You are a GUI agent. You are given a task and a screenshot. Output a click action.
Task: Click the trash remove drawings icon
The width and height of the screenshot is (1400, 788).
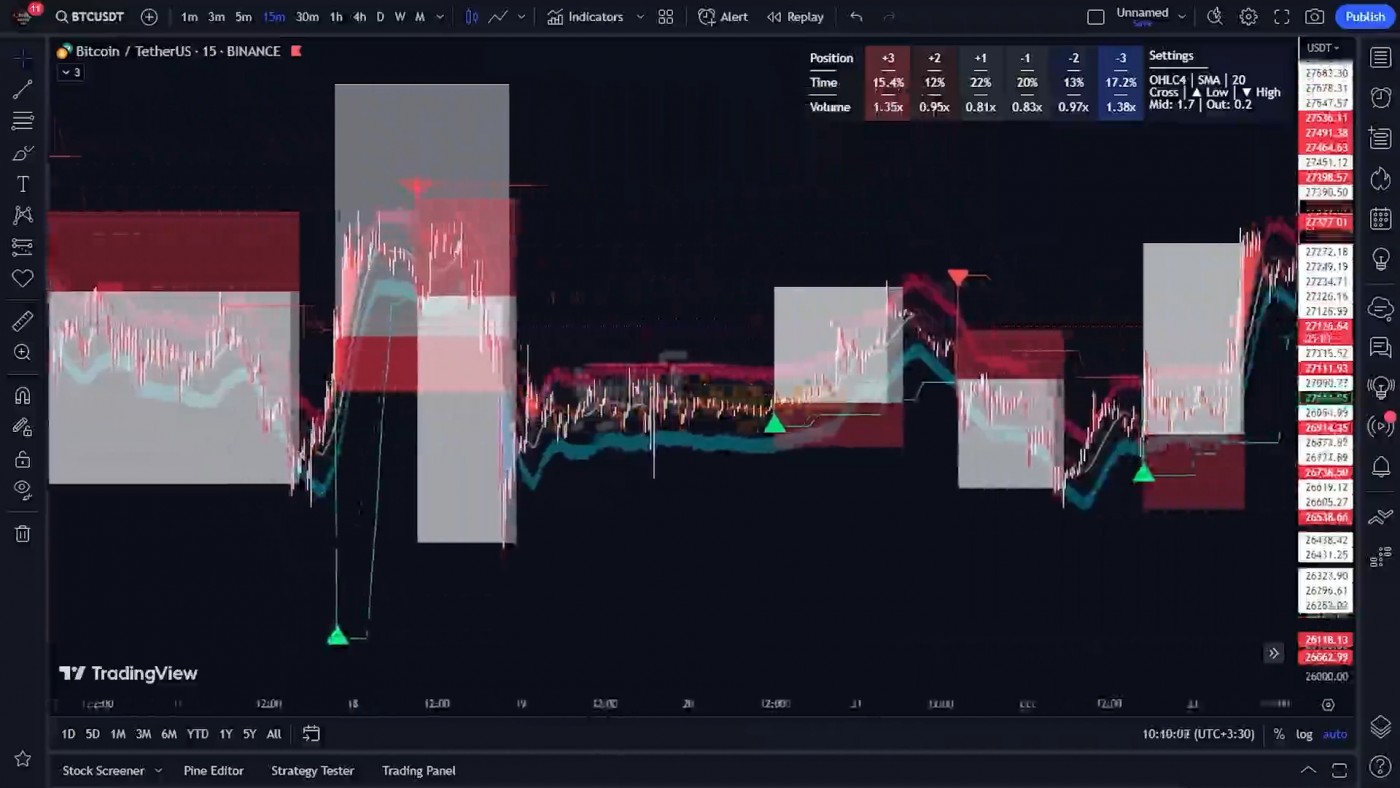(22, 534)
